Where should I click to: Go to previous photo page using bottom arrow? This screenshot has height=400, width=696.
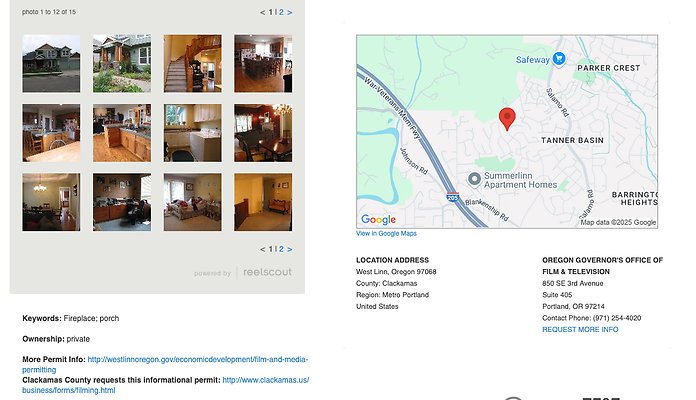pos(262,250)
